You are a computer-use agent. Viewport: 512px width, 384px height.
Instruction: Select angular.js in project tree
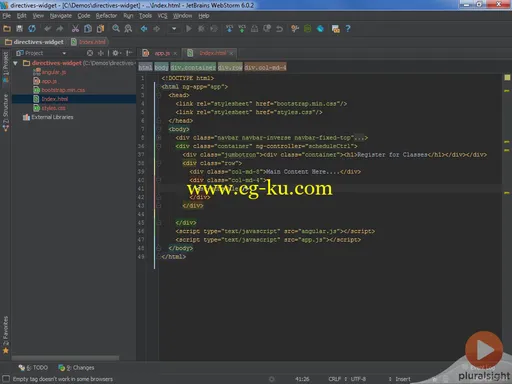pos(54,72)
